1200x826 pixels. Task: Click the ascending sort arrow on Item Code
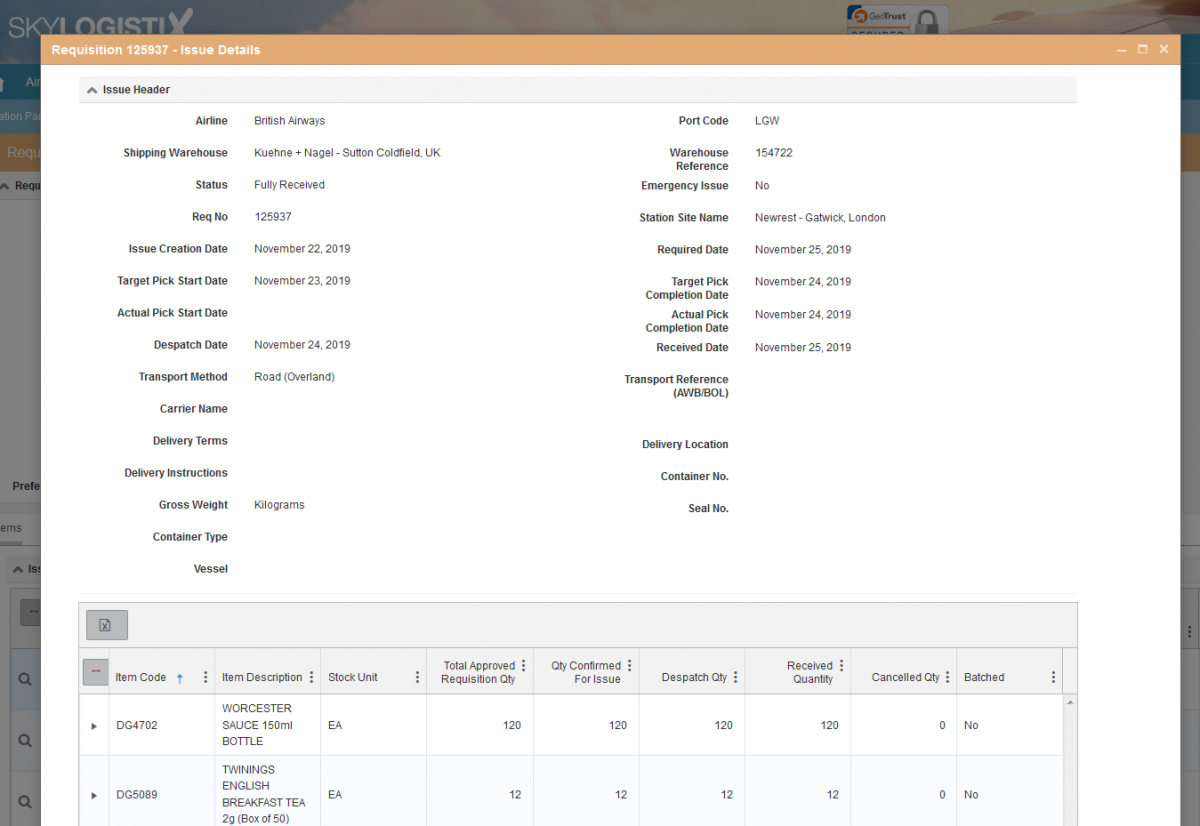[x=179, y=676]
